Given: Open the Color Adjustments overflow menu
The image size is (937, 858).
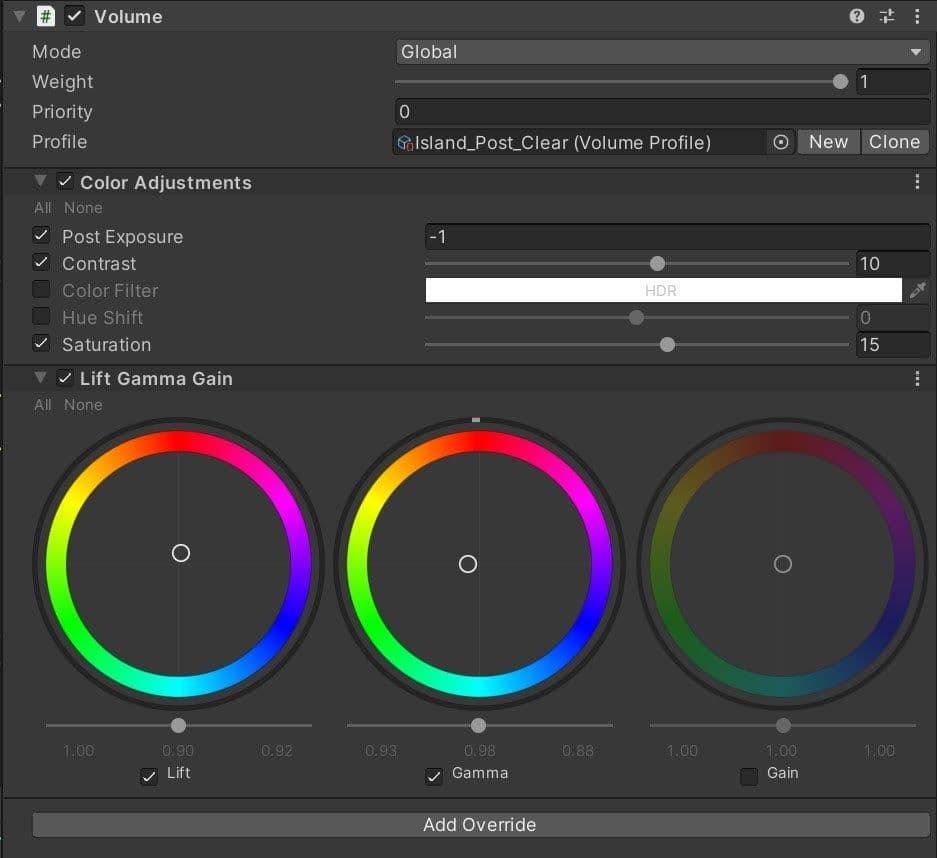Looking at the screenshot, I should coord(917,180).
